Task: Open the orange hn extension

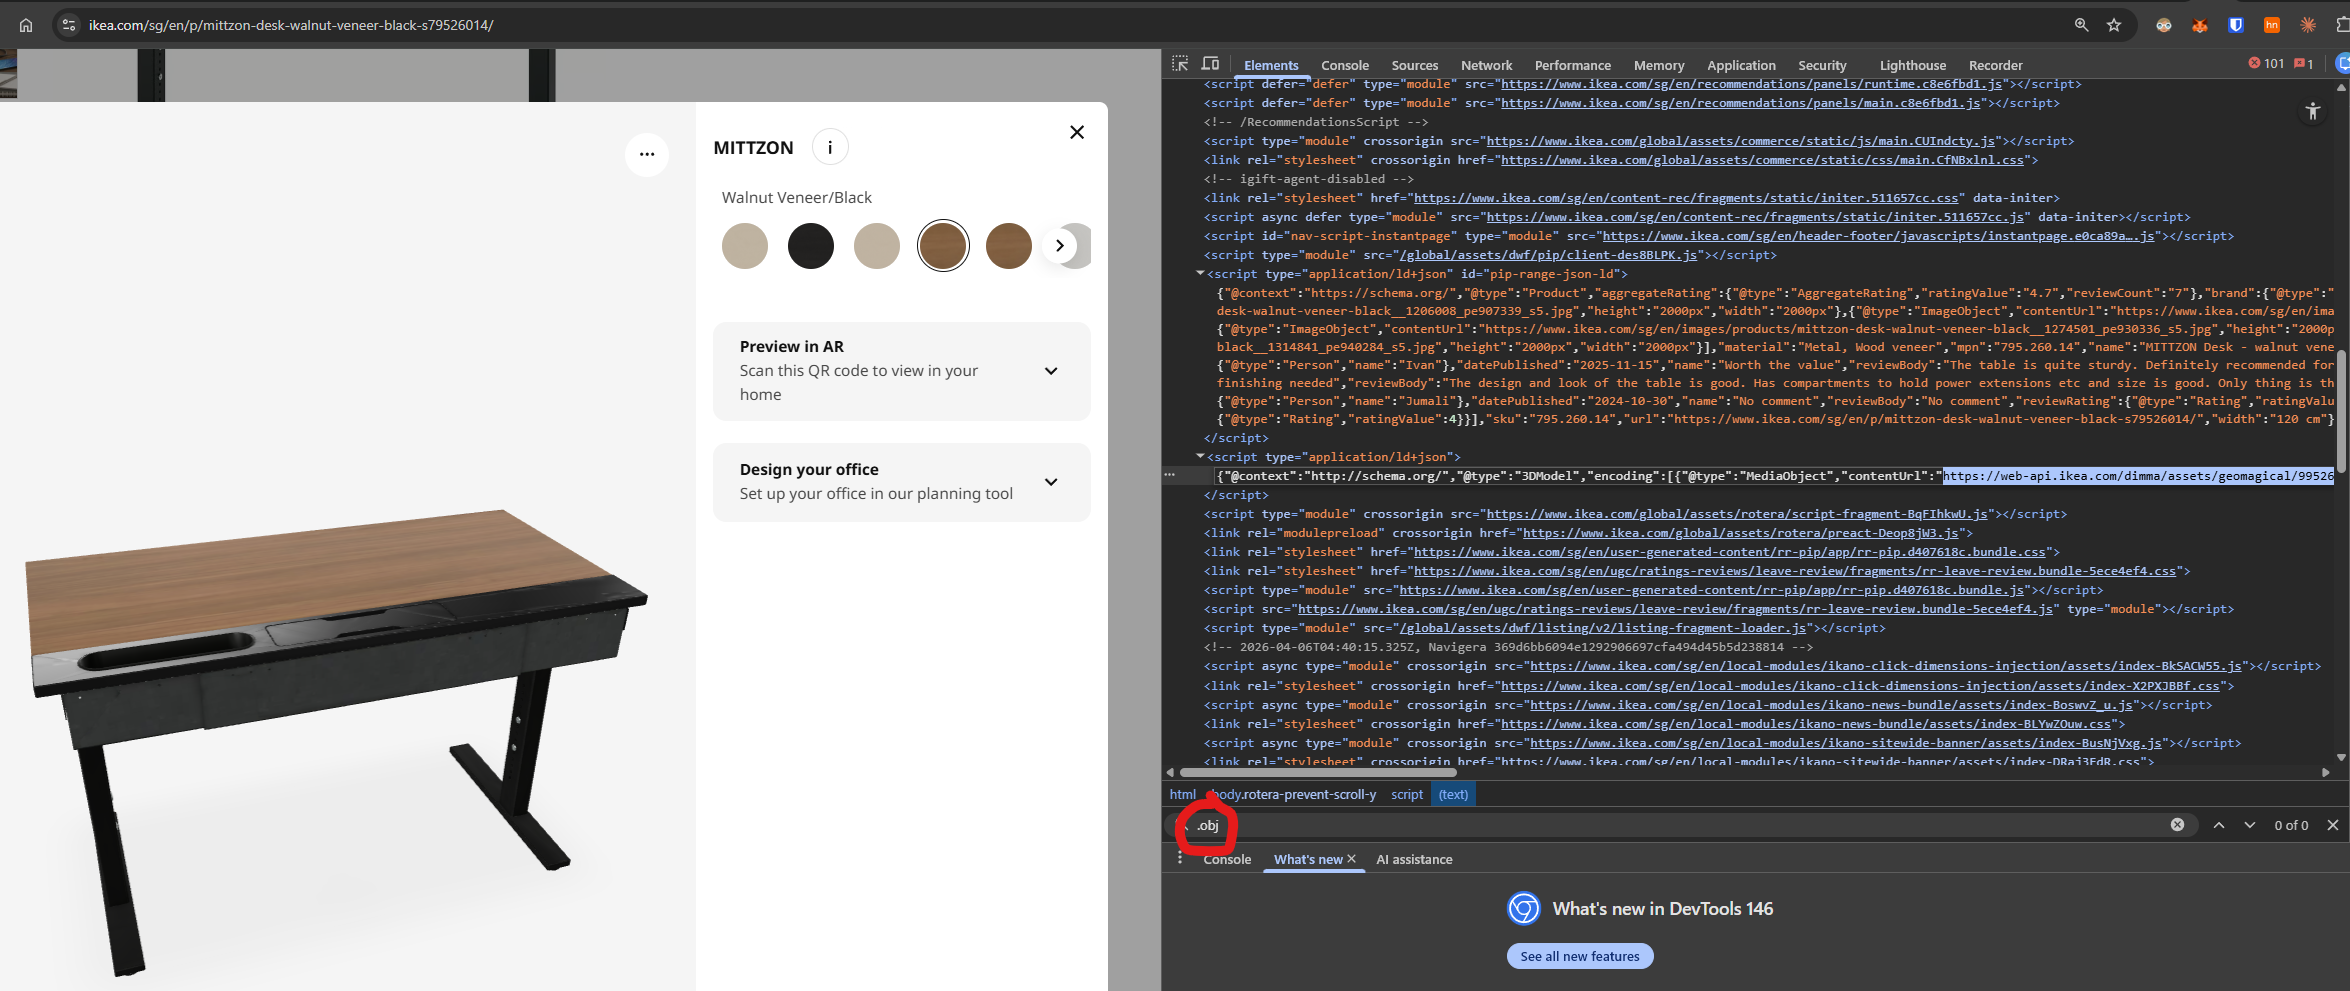Action: (x=2272, y=25)
